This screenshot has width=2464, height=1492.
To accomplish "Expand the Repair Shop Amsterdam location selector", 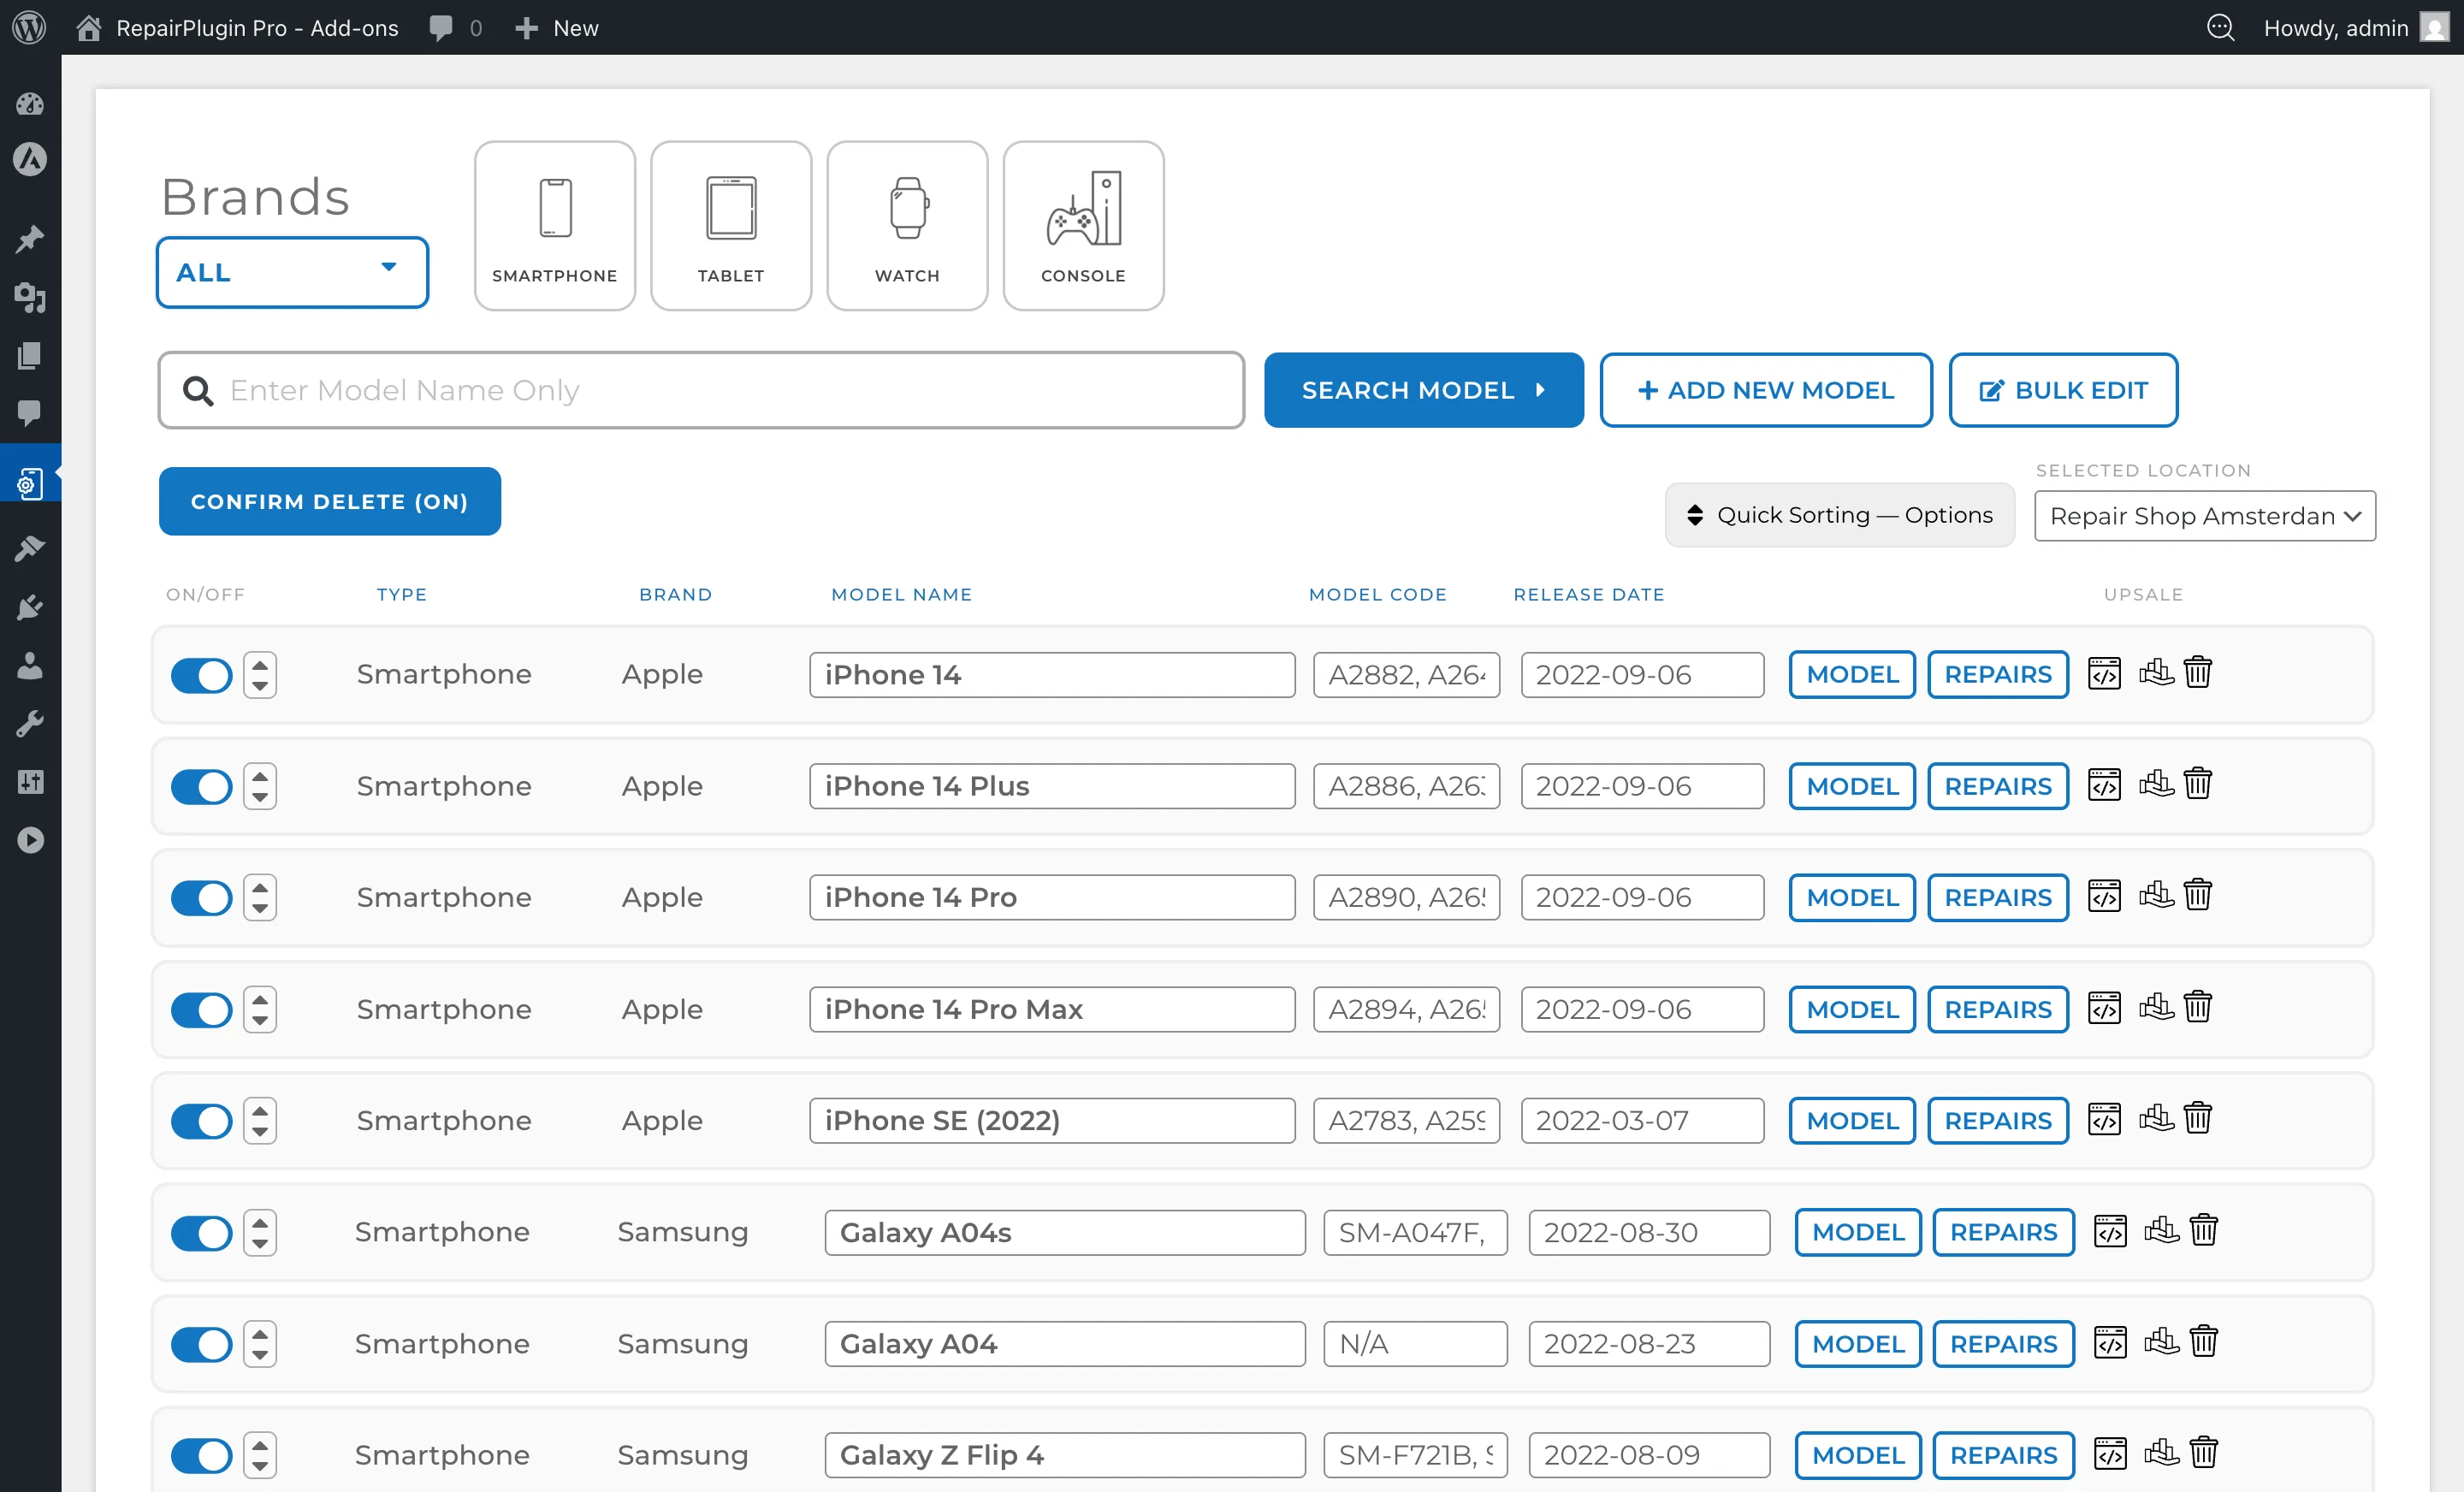I will tap(2204, 516).
